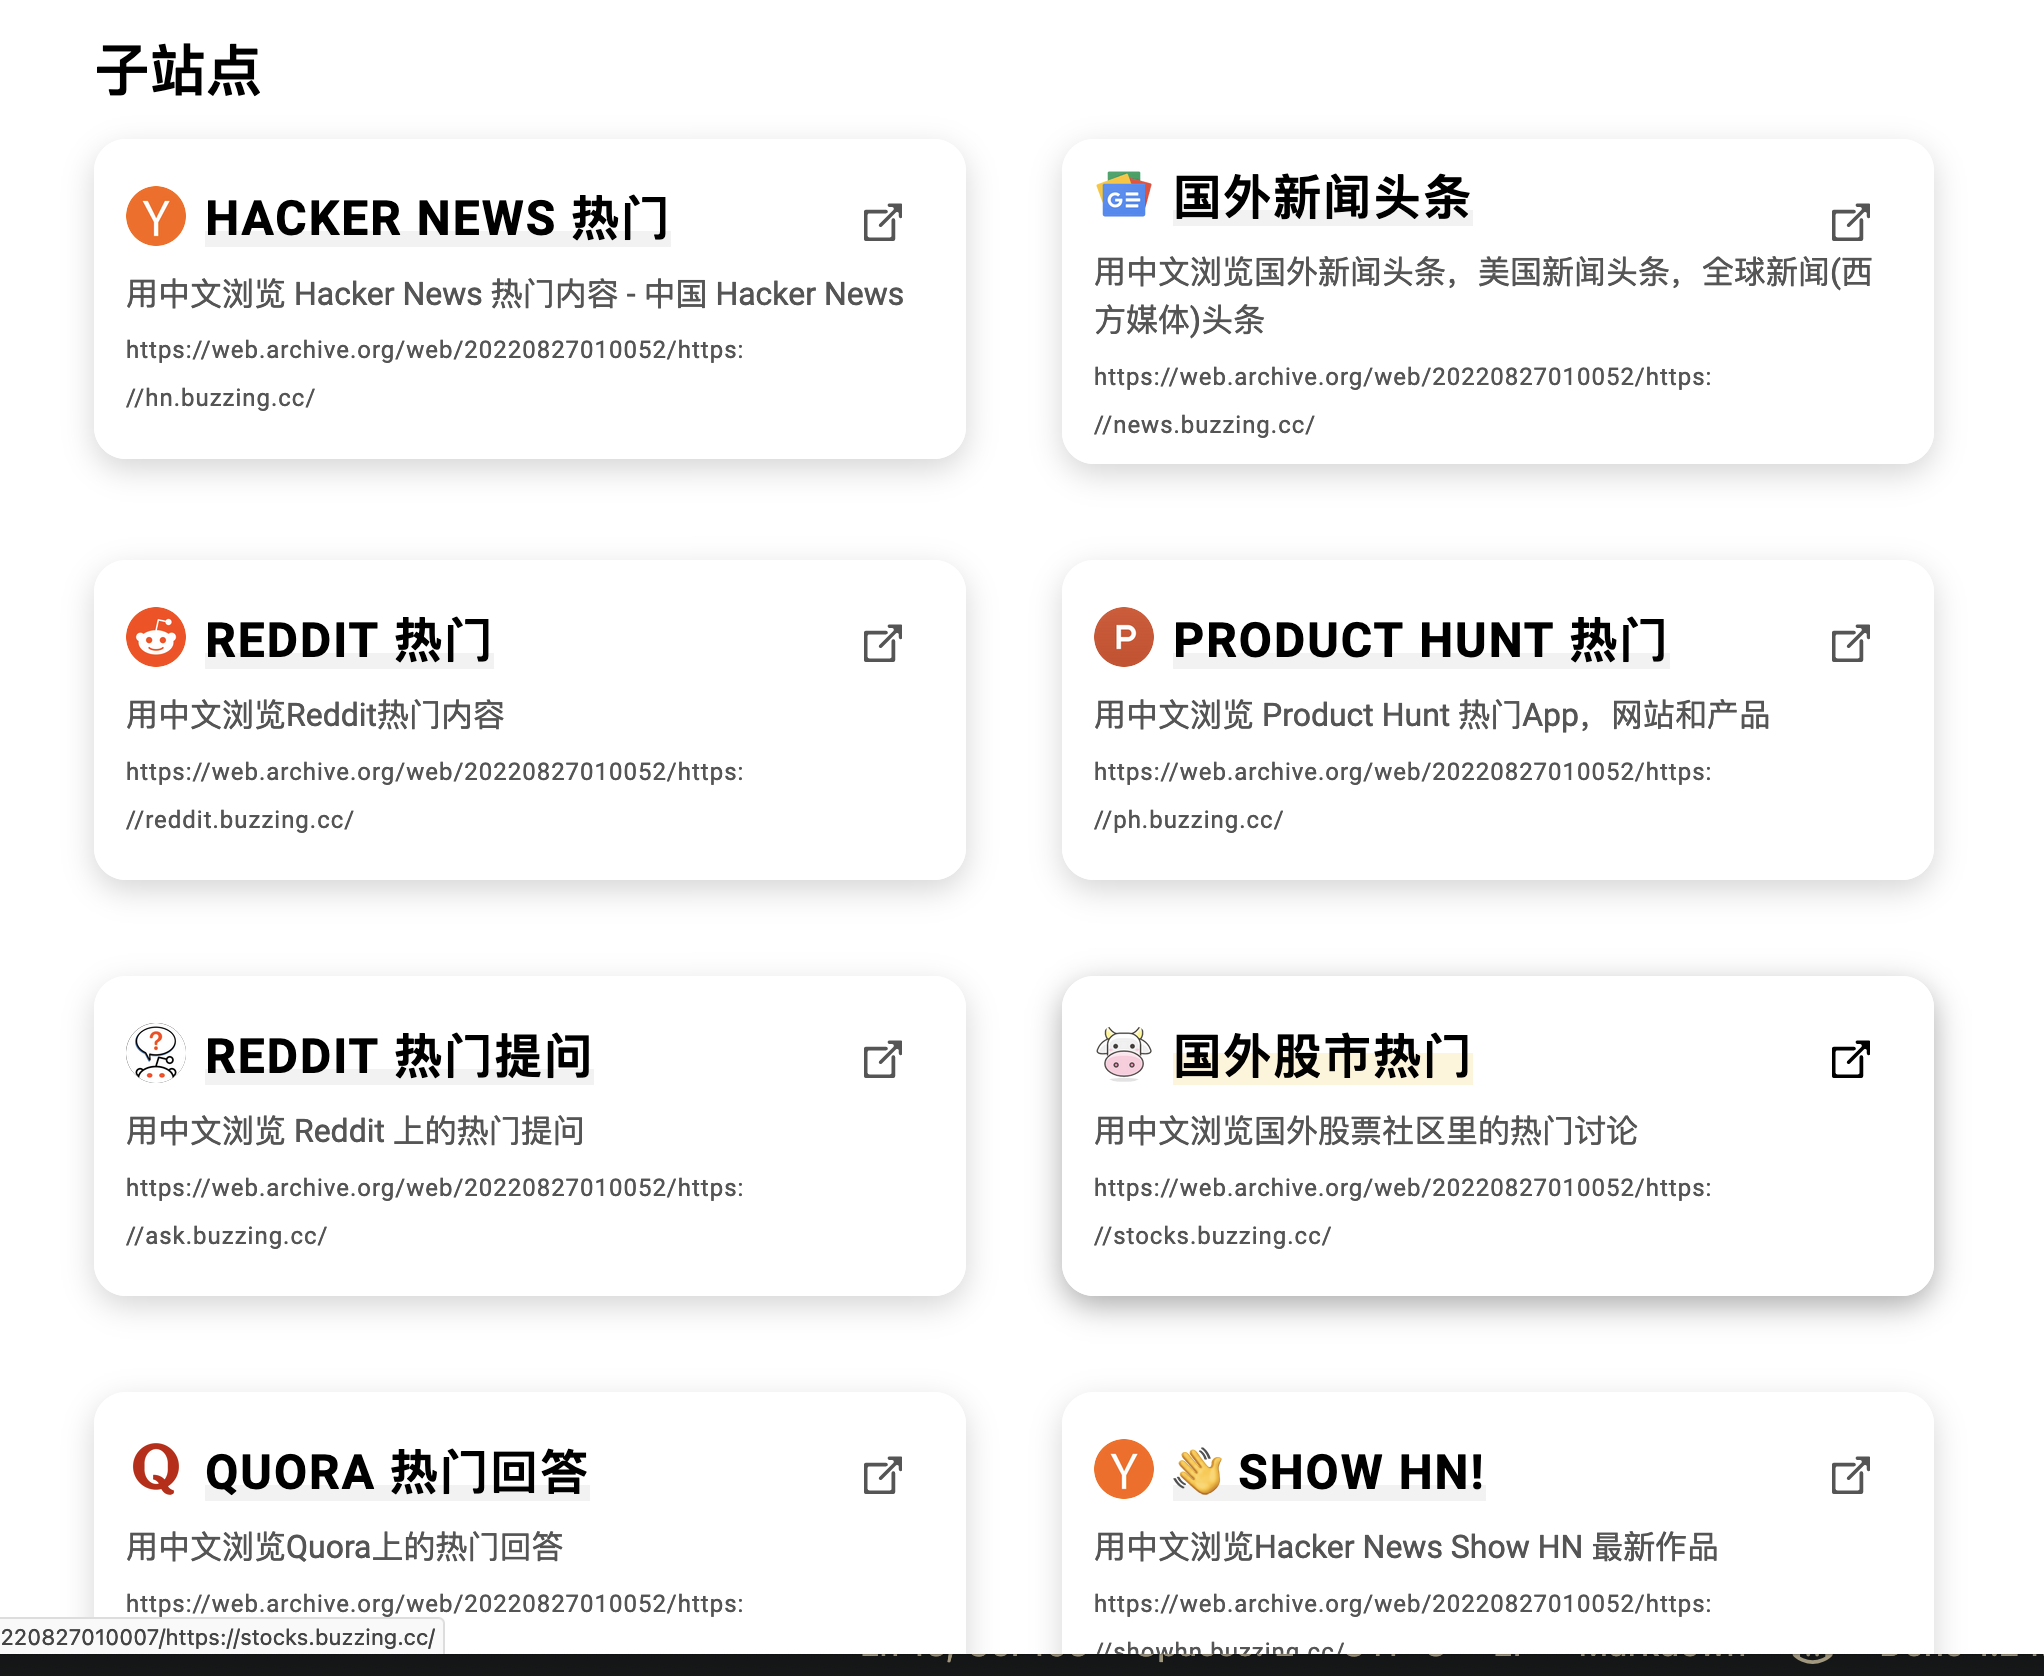
Task: Open the REDDIT 热门提问 title link
Action: point(399,1056)
